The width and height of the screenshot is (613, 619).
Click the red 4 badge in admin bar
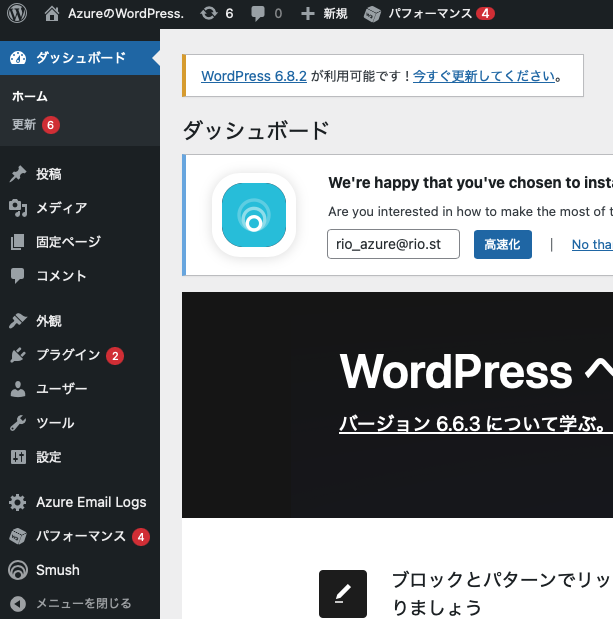tap(485, 14)
